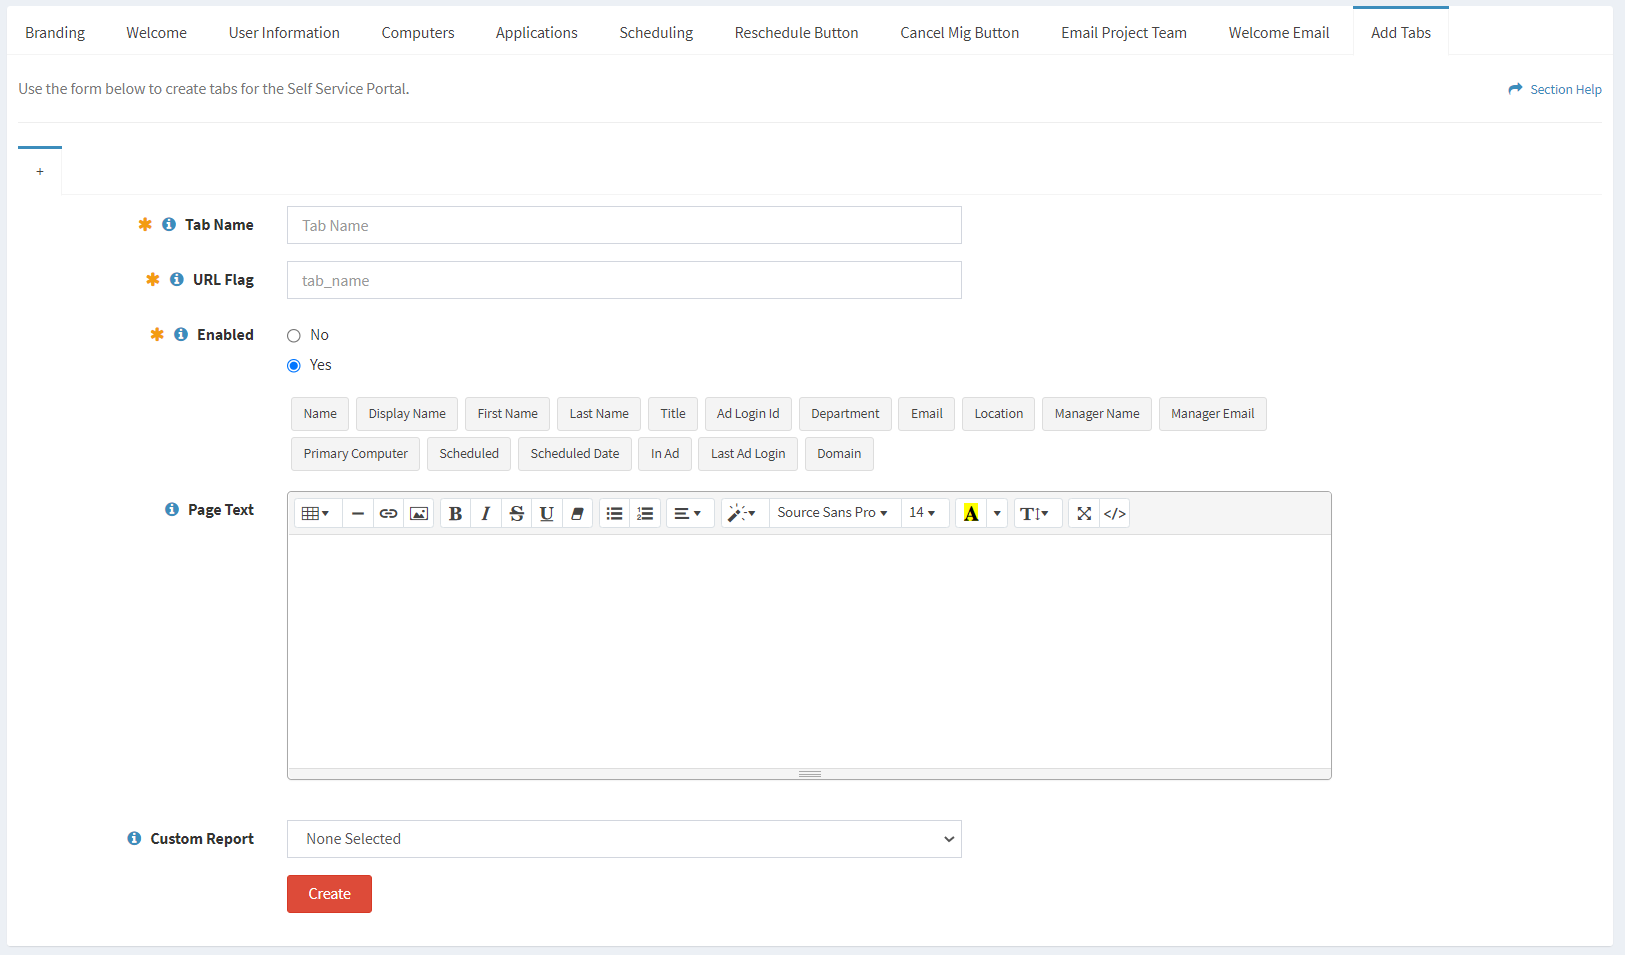
Task: Open the font size dropdown showing 14
Action: 923,513
